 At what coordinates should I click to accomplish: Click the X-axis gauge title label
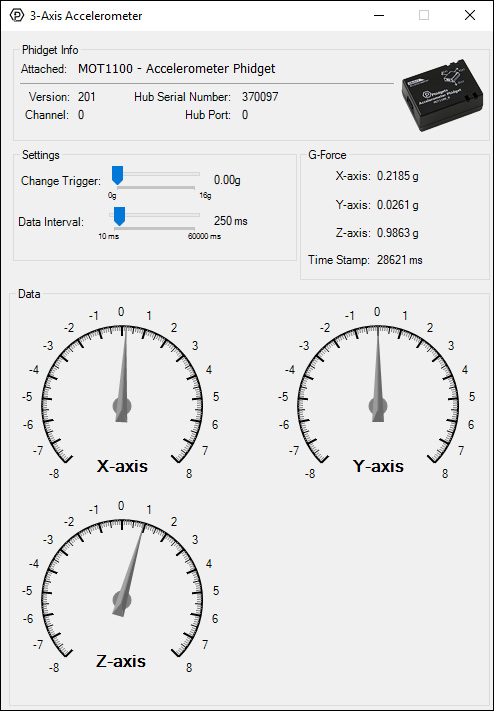tap(122, 466)
